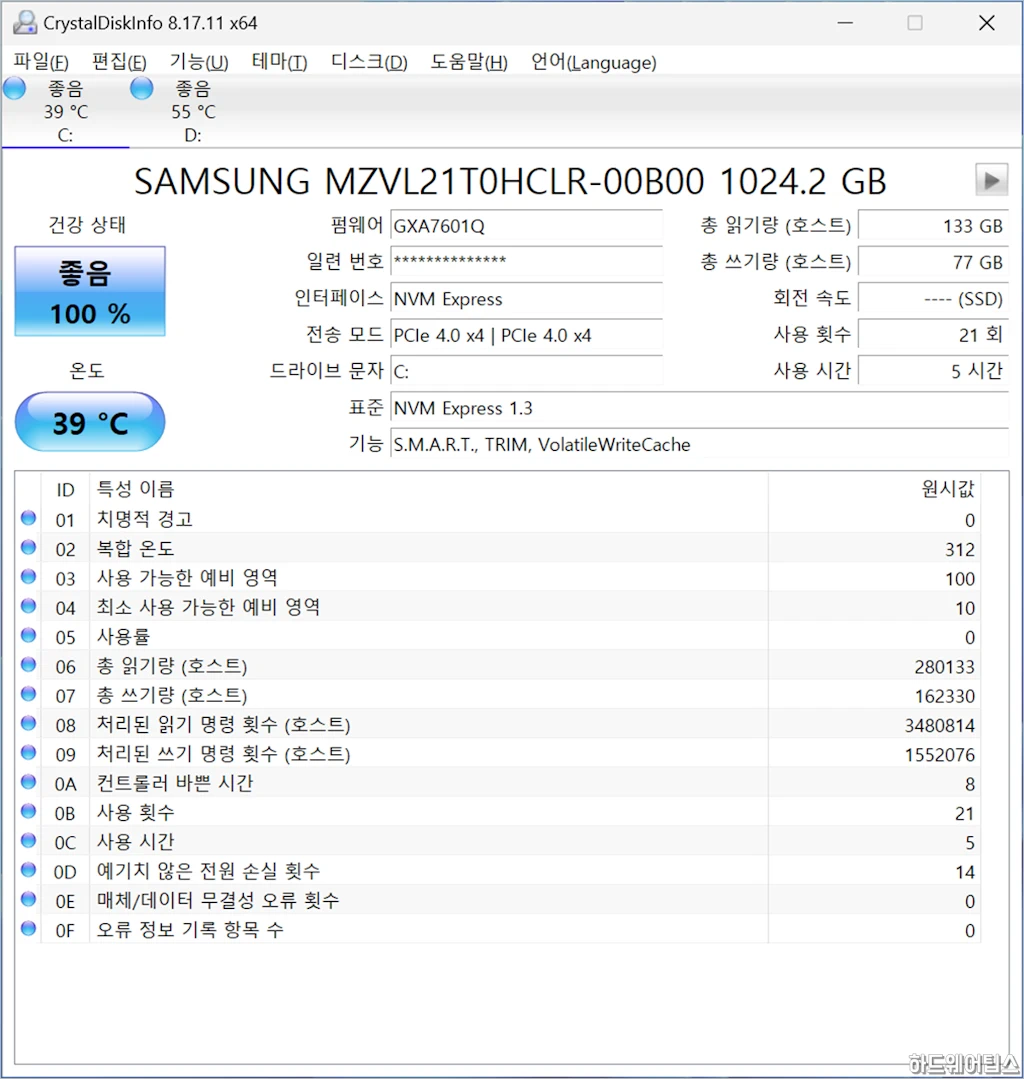Image resolution: width=1024 pixels, height=1079 pixels.
Task: Click the power on count value 21 회
Action: click(933, 335)
